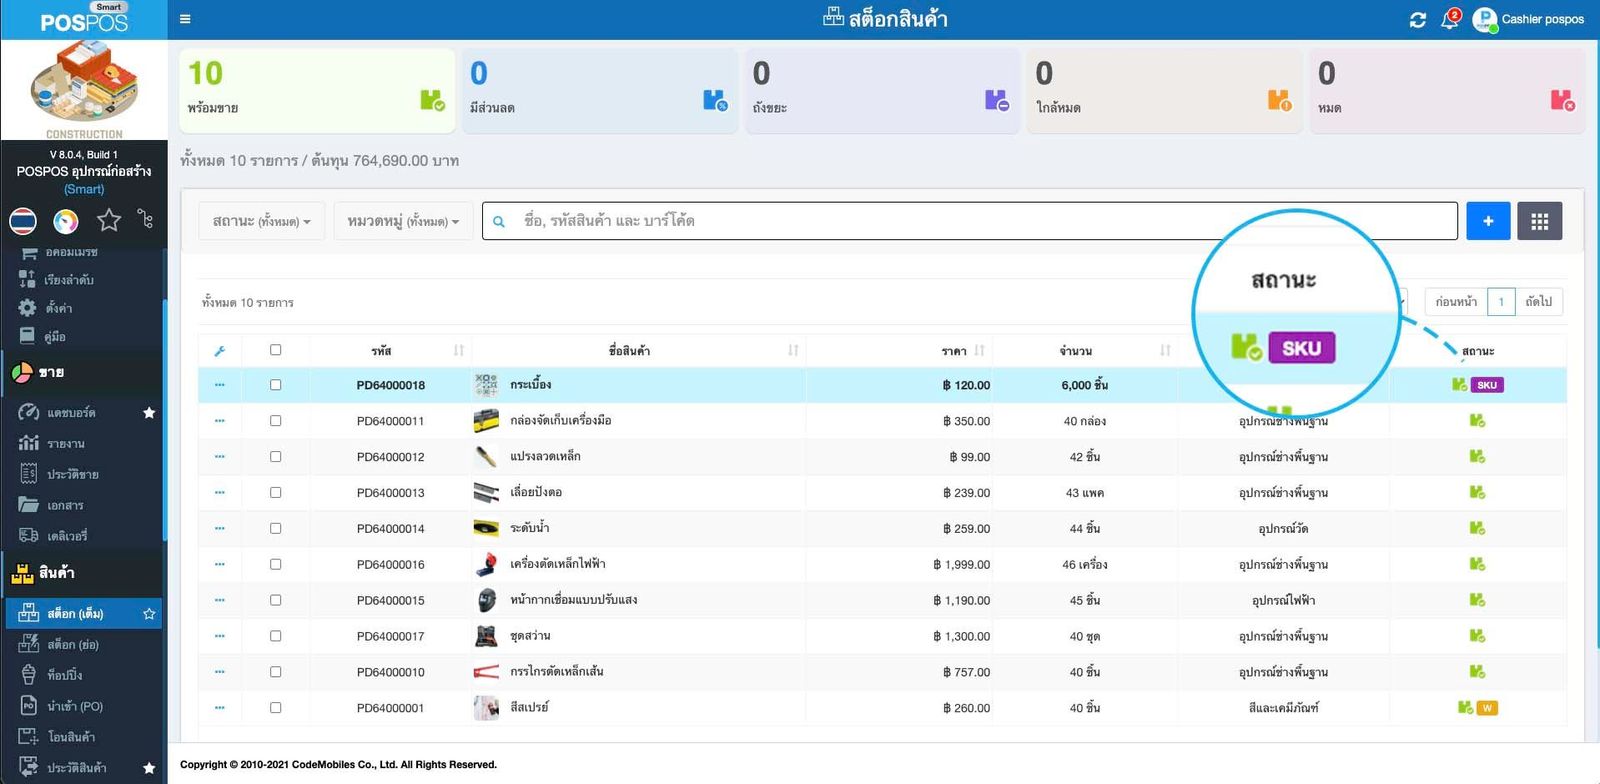Open the notifications bell
1600x784 pixels.
1449,20
